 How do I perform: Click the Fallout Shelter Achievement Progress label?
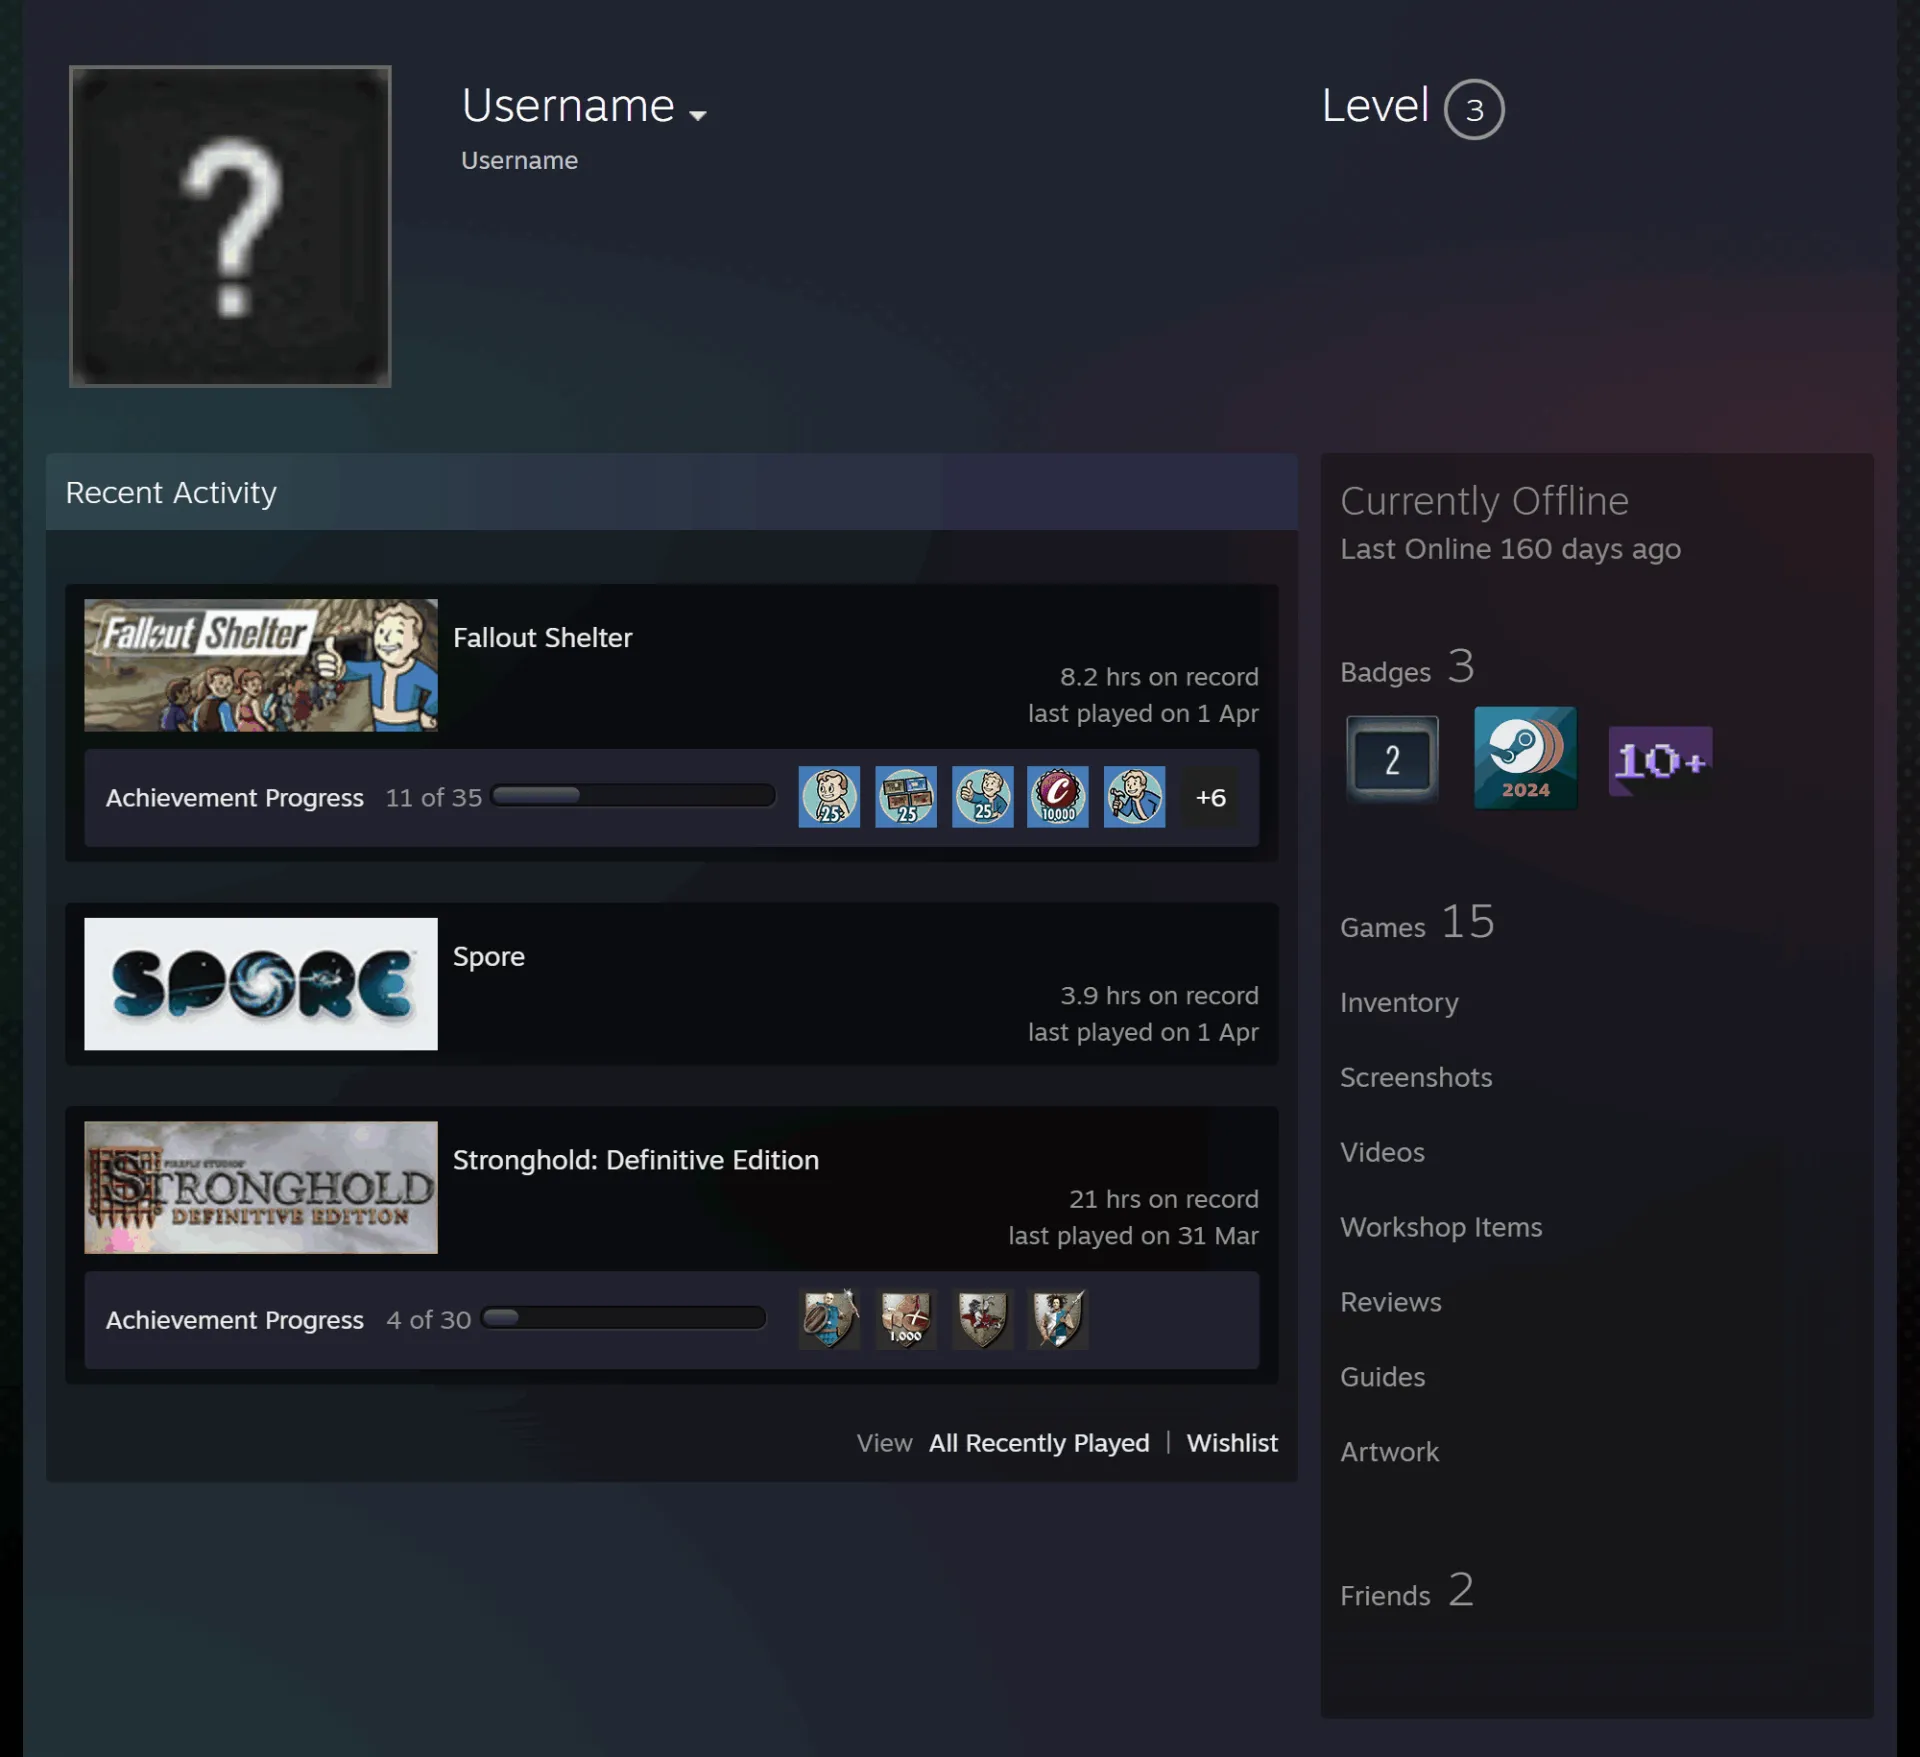pos(235,798)
